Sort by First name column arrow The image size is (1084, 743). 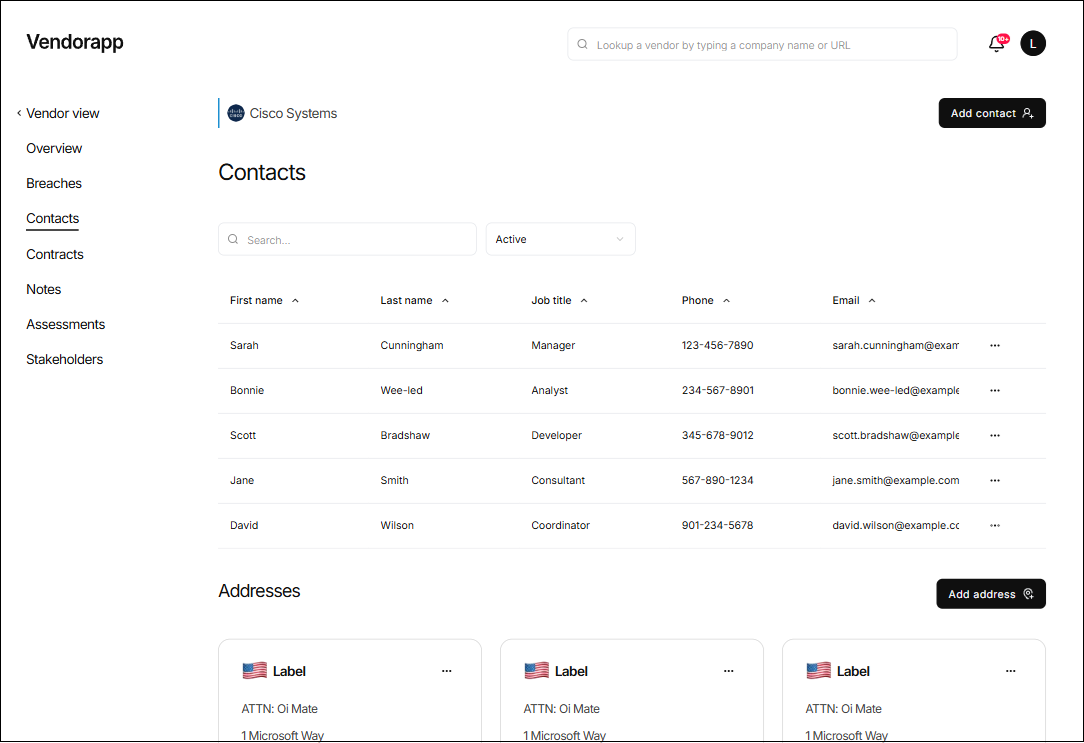(x=295, y=301)
